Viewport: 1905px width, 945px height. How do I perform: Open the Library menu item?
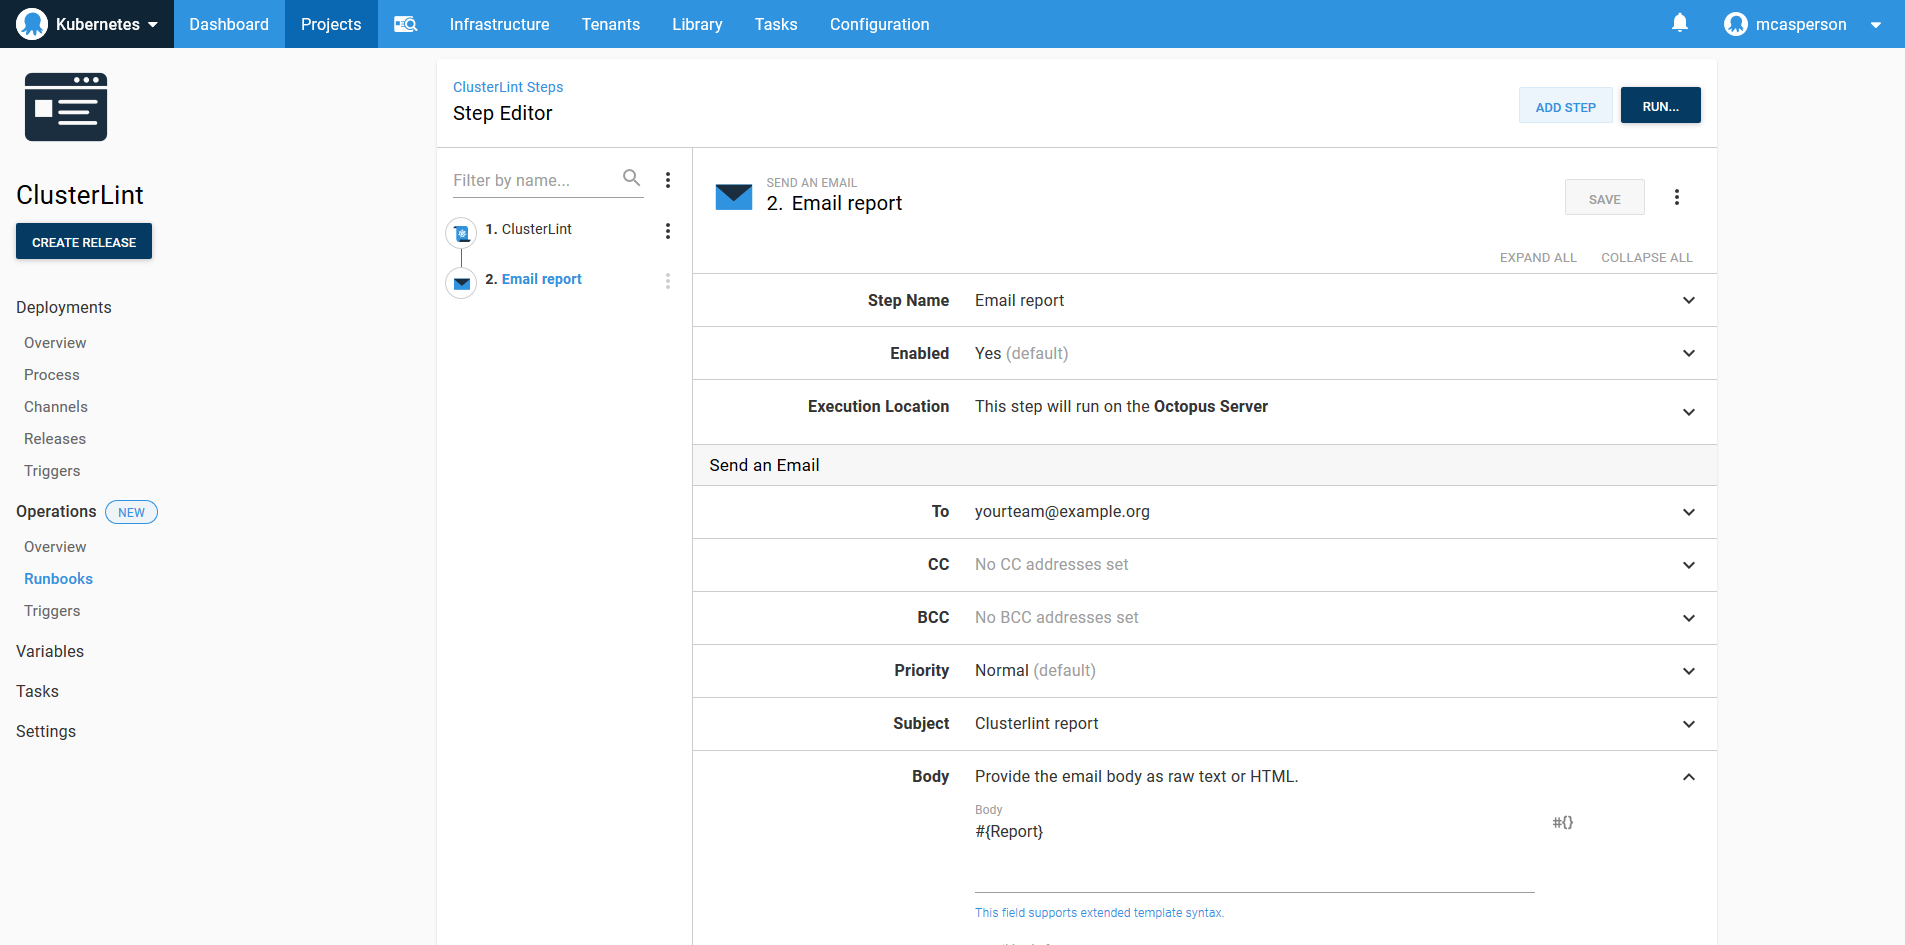pos(697,23)
